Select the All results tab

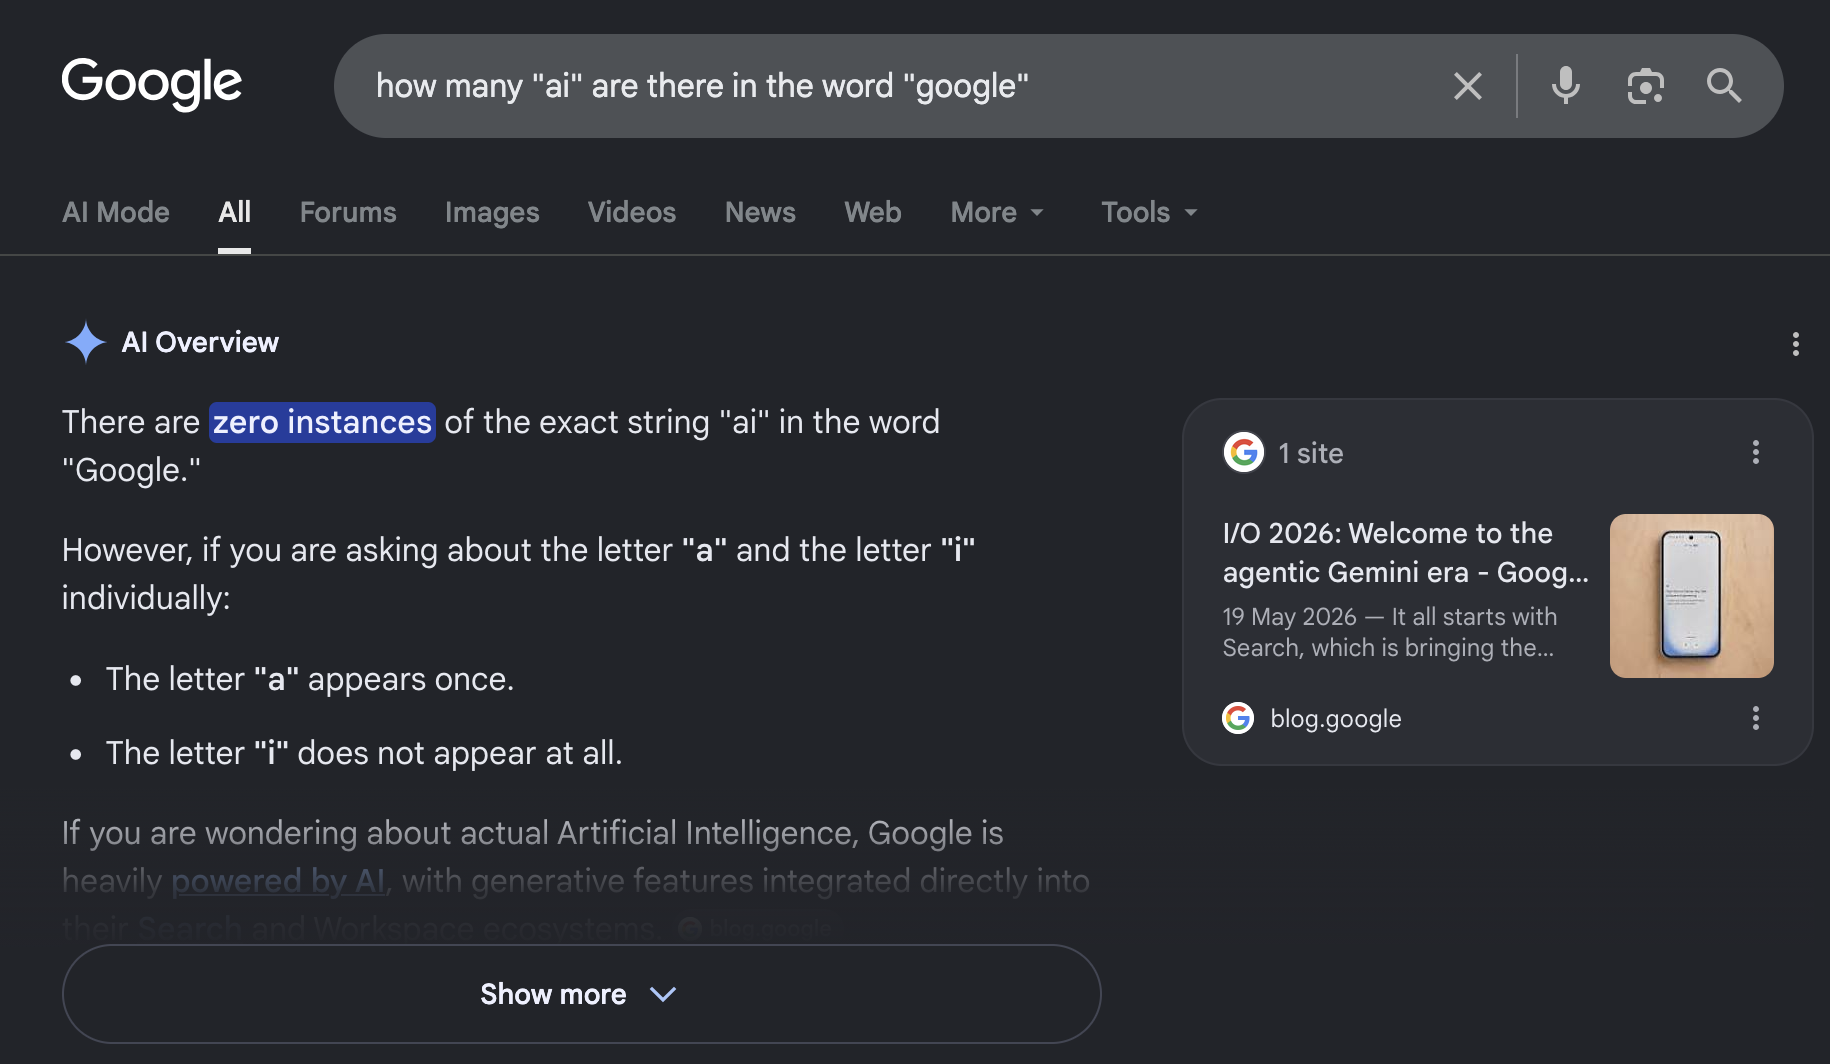(x=235, y=212)
